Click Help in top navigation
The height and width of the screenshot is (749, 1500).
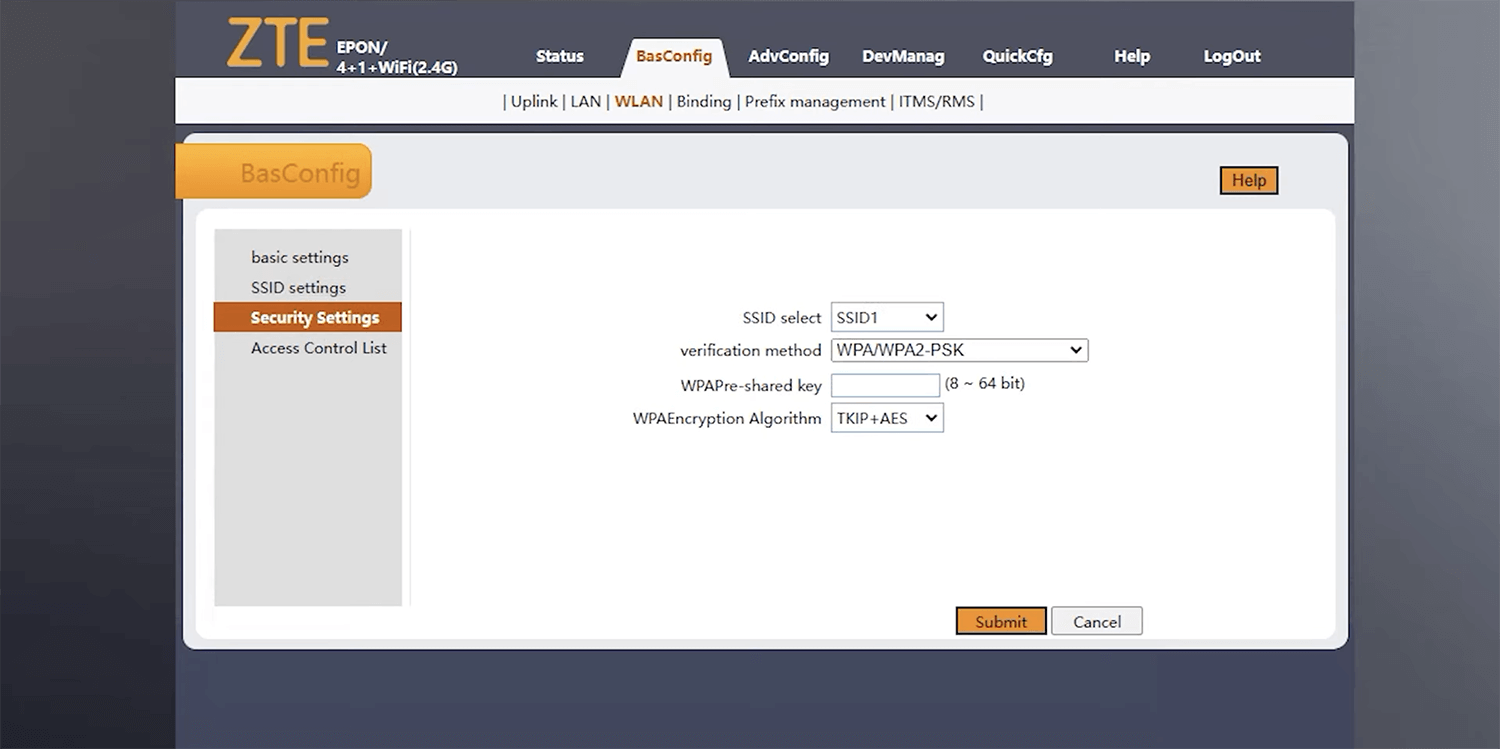pyautogui.click(x=1132, y=56)
